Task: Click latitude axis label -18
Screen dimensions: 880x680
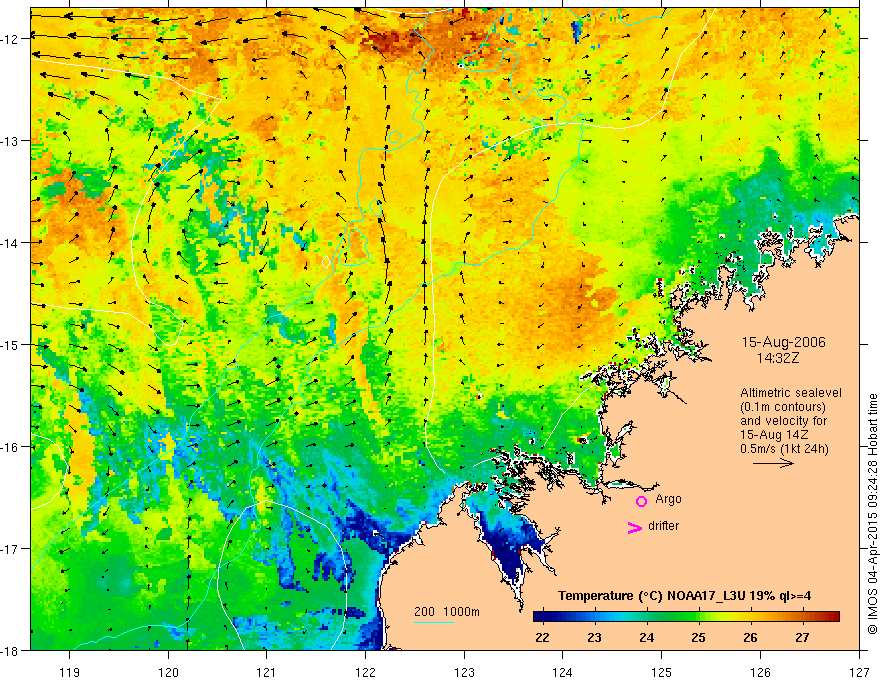Action: pos(10,650)
